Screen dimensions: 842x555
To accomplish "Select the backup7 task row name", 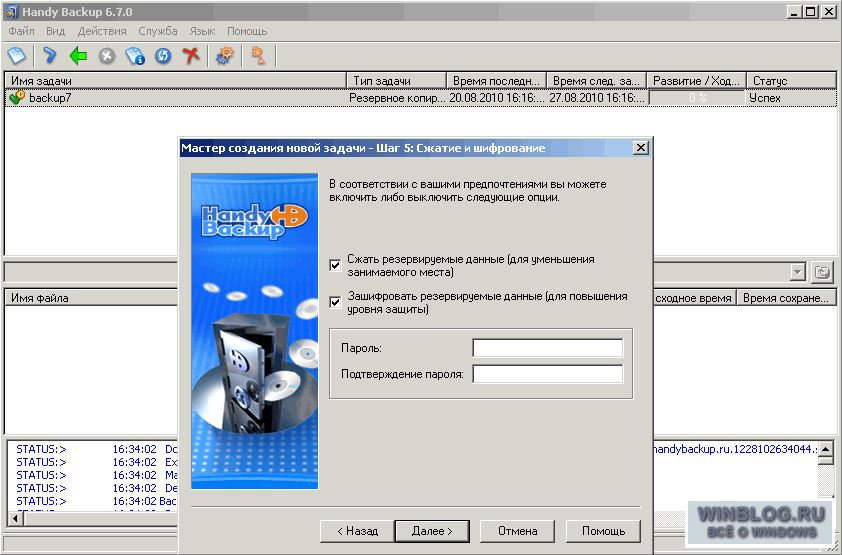I will (x=50, y=98).
